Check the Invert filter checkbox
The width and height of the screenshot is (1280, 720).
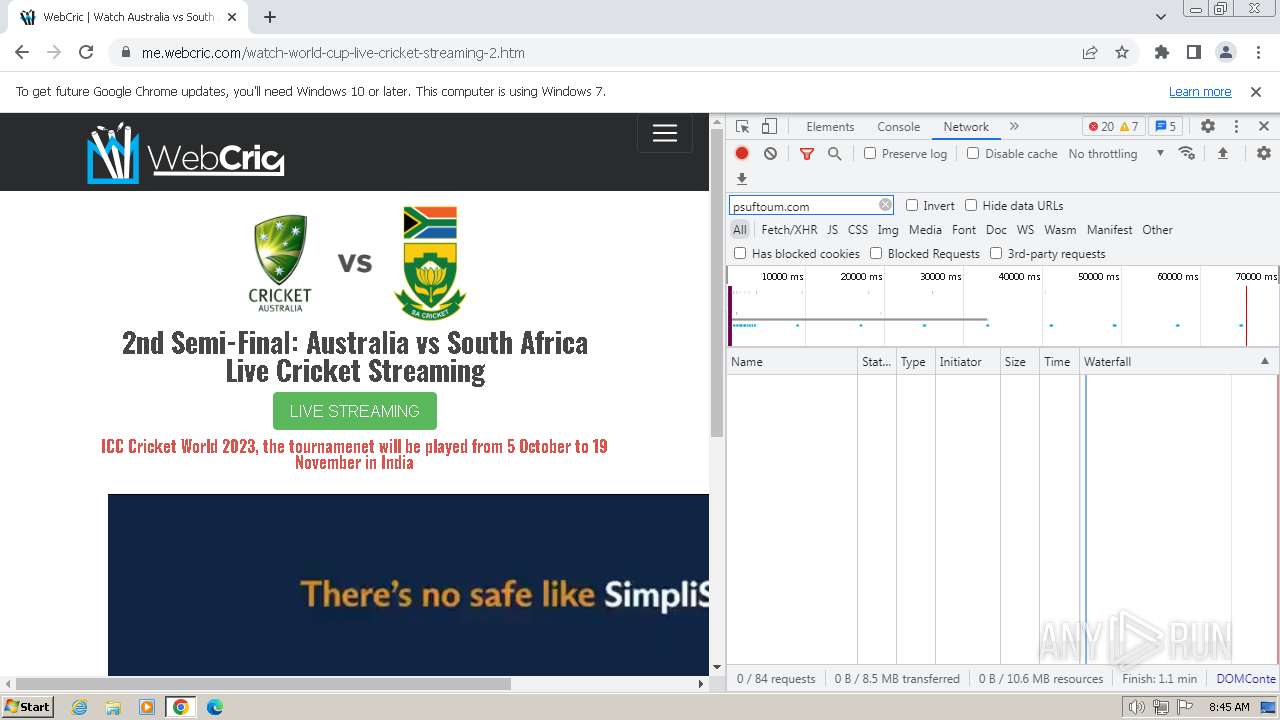912,205
